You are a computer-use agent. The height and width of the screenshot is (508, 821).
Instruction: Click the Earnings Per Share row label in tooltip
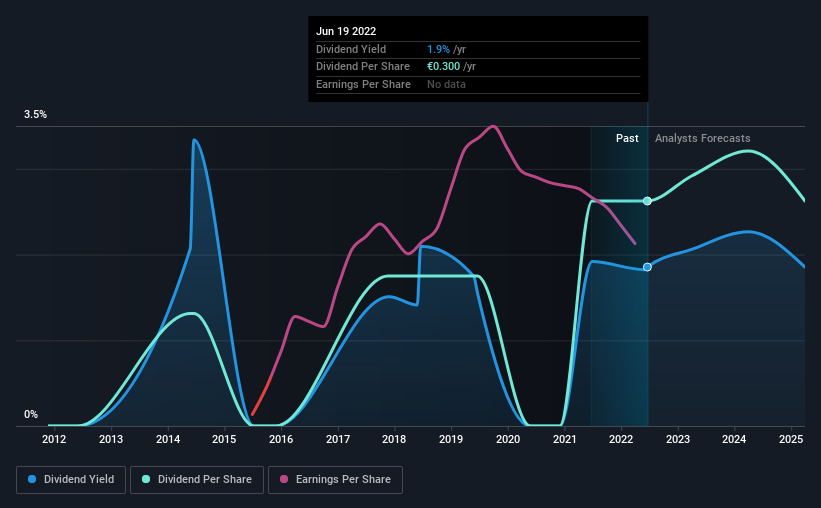click(363, 84)
